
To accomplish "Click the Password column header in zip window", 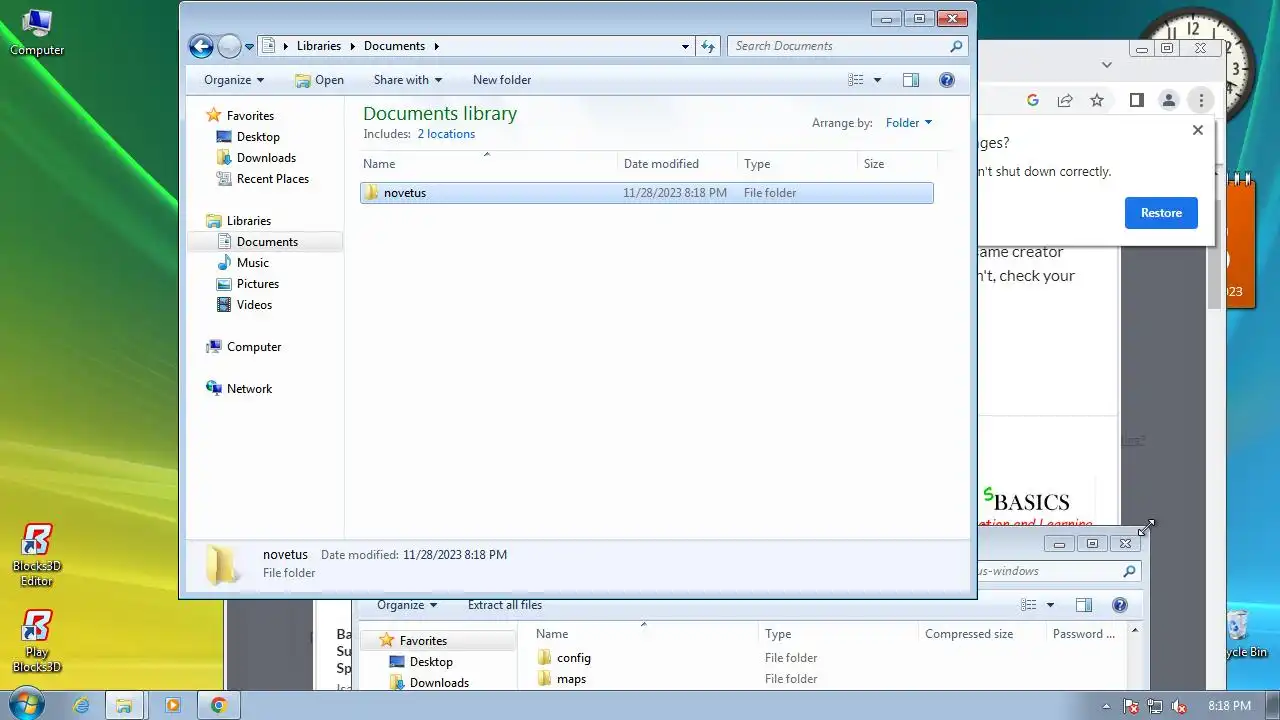I will [1084, 634].
